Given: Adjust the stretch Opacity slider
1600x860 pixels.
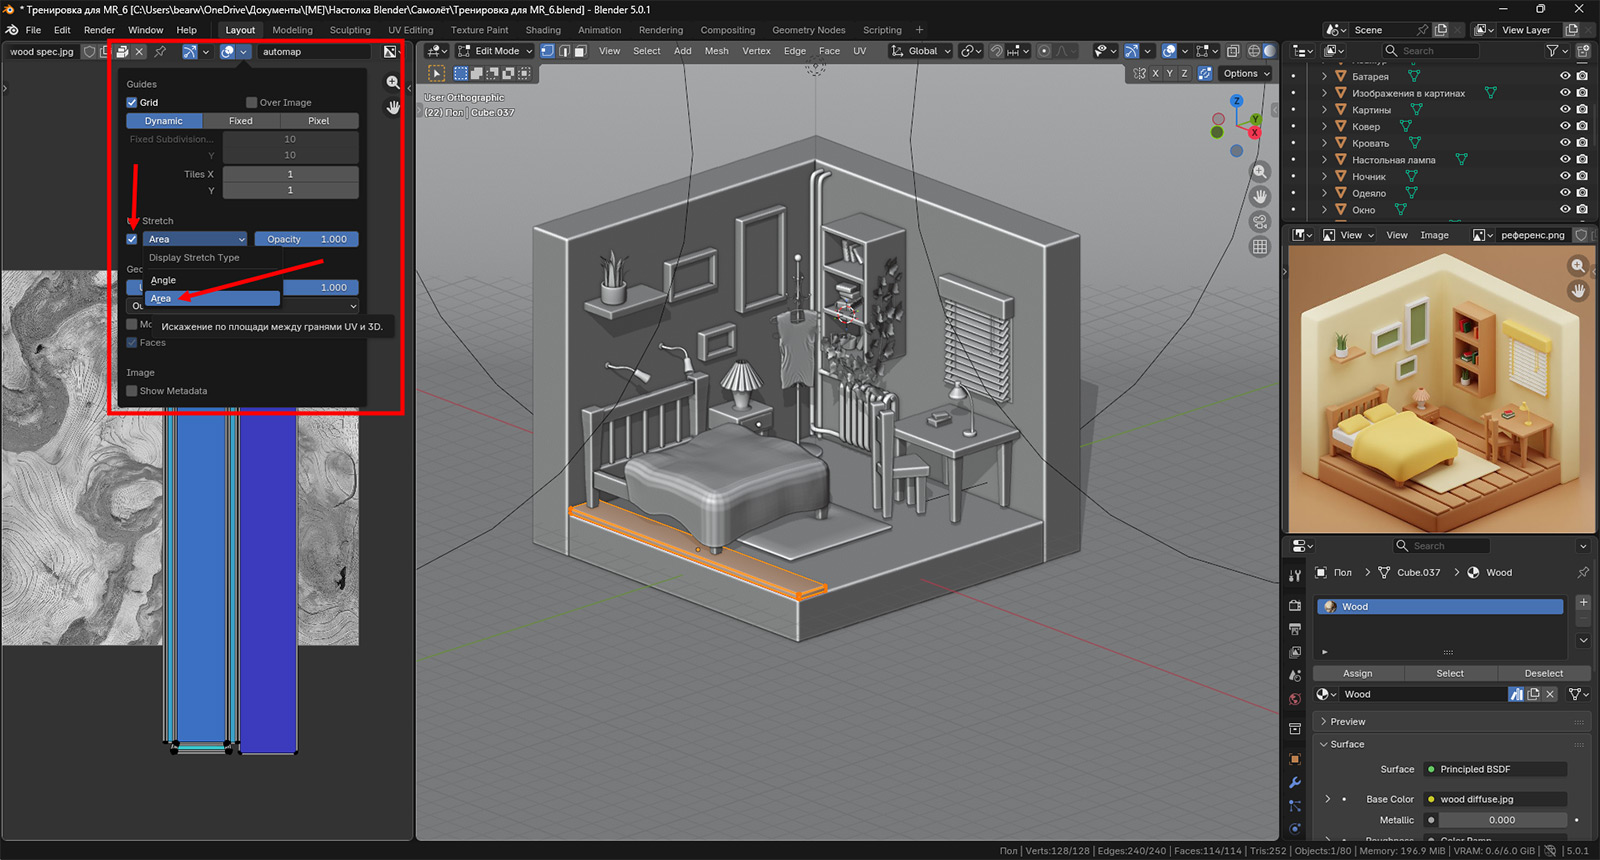Looking at the screenshot, I should tap(306, 239).
